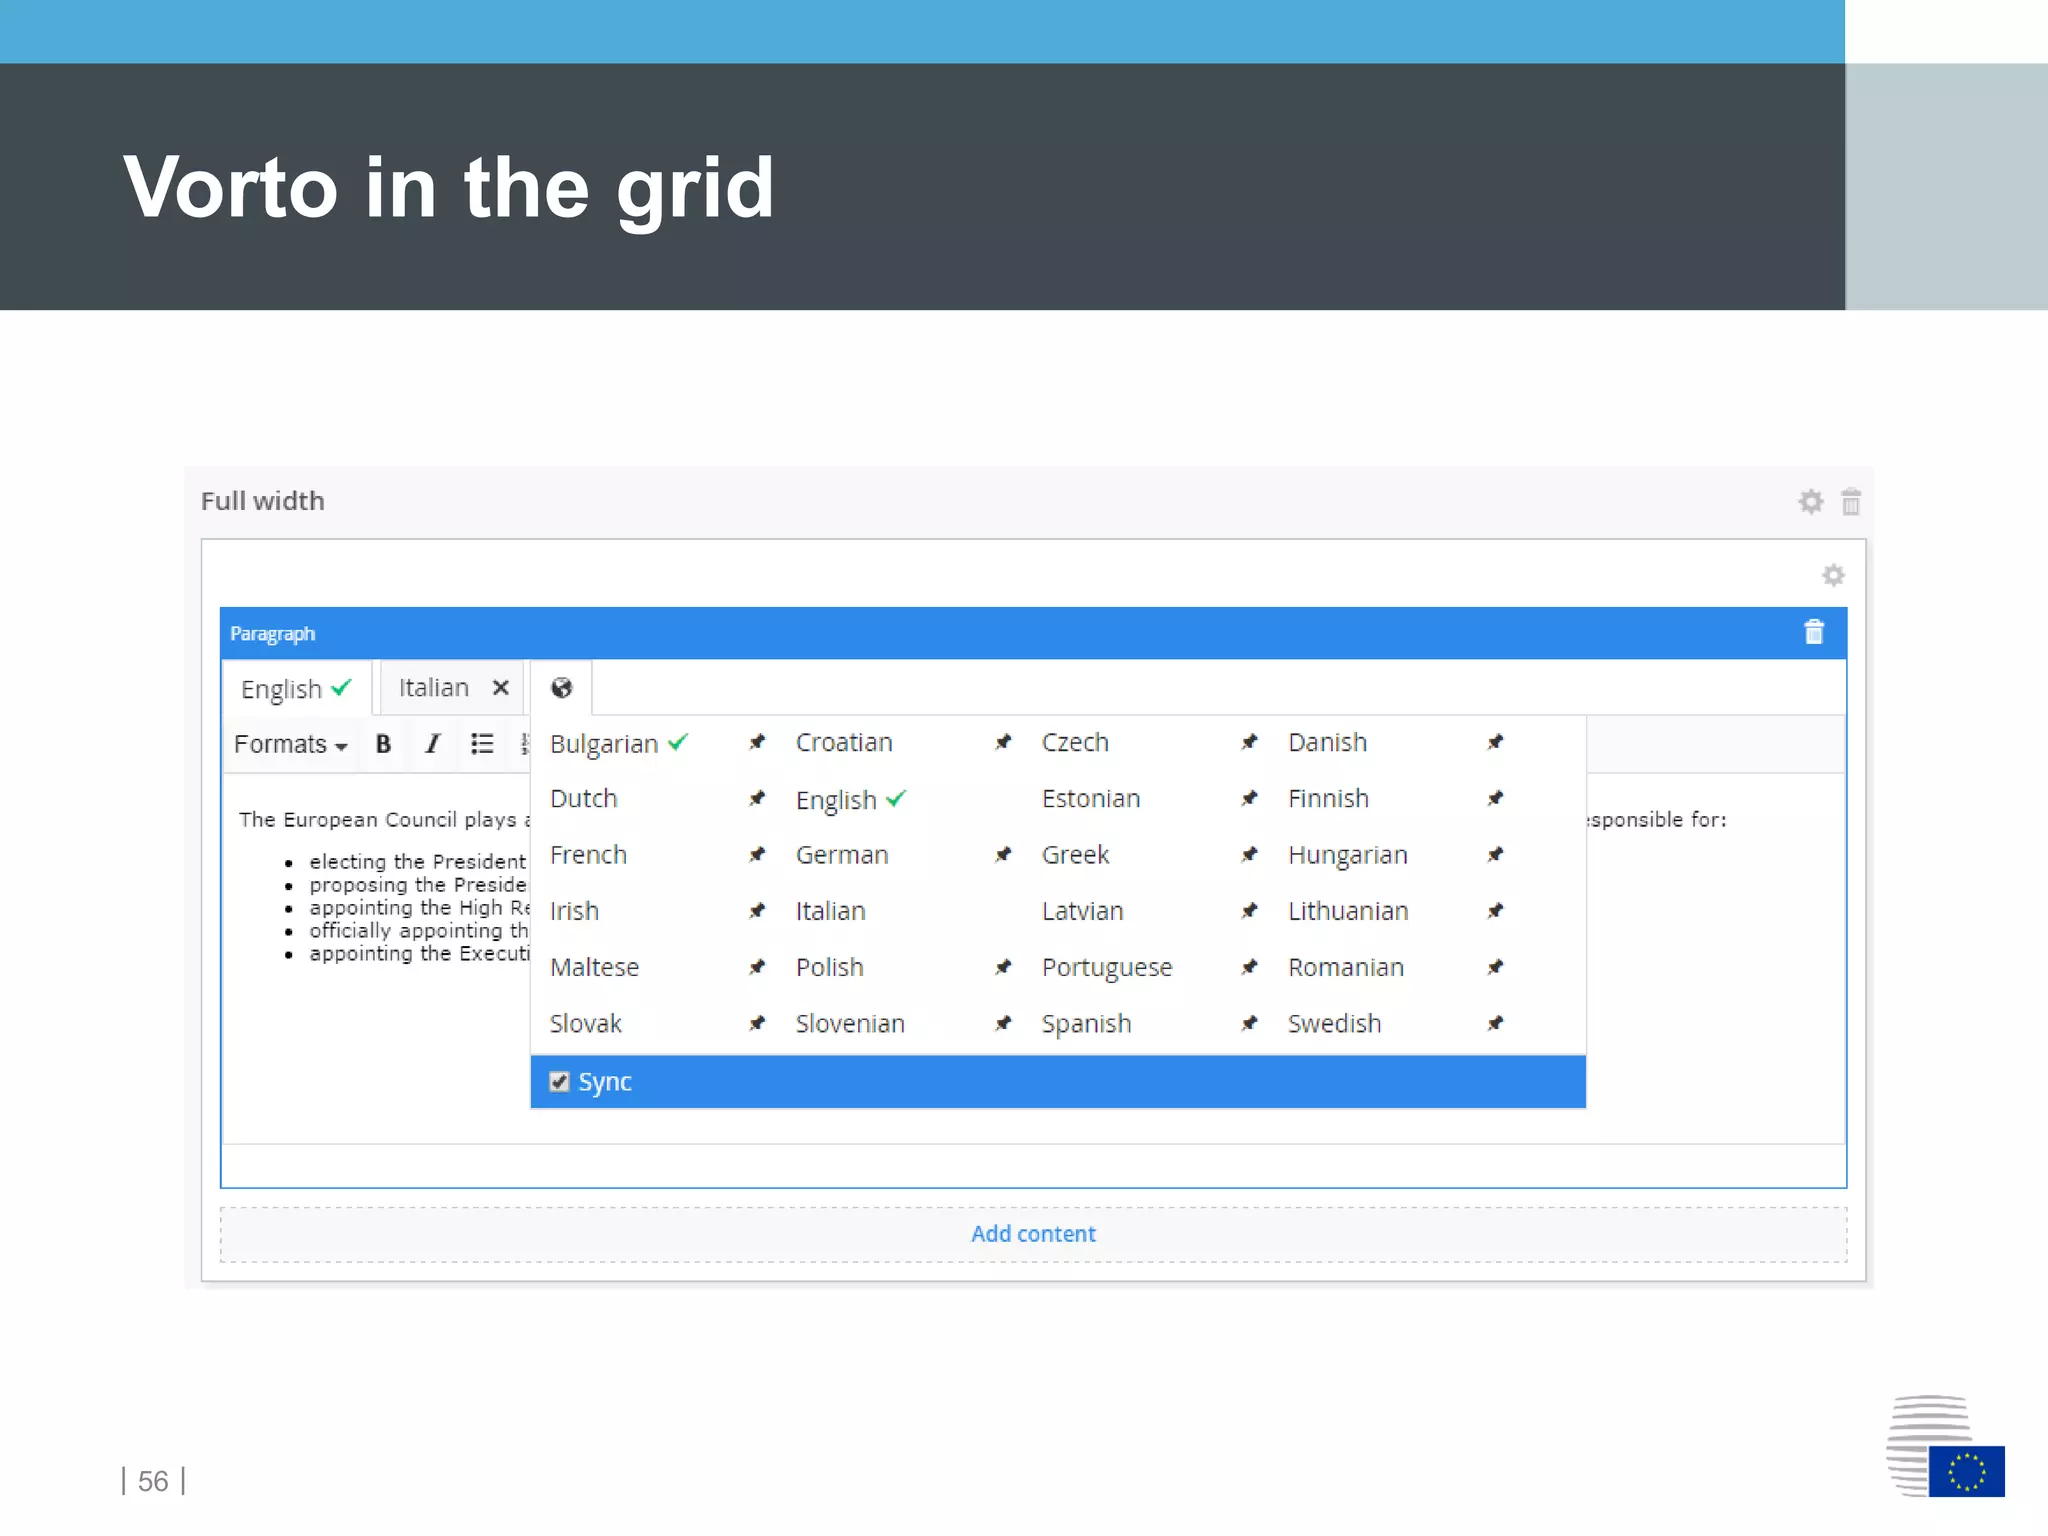The height and width of the screenshot is (1536, 2048).
Task: Pin the German language tab
Action: pos(1003,855)
